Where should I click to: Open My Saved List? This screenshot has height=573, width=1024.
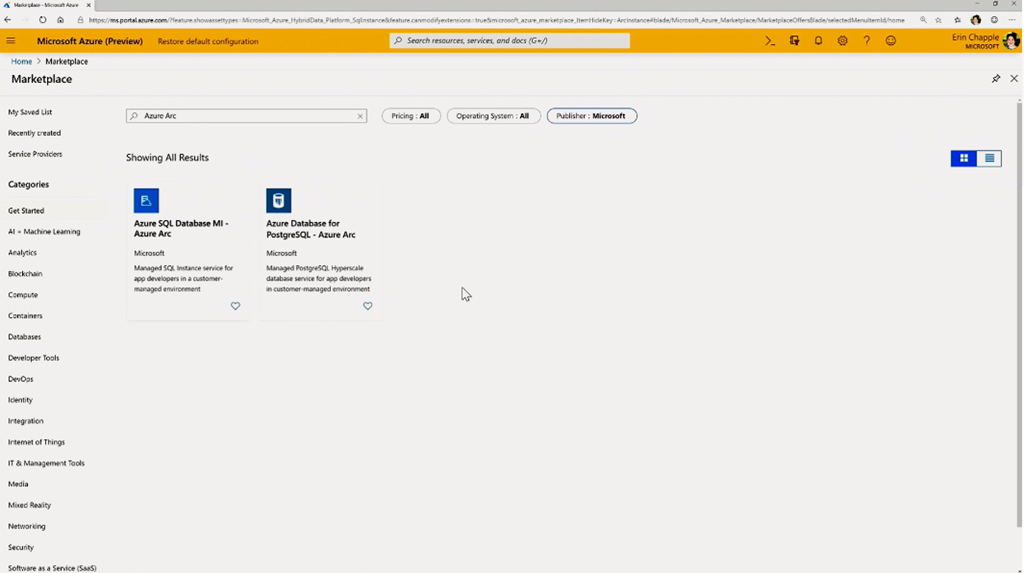click(30, 112)
